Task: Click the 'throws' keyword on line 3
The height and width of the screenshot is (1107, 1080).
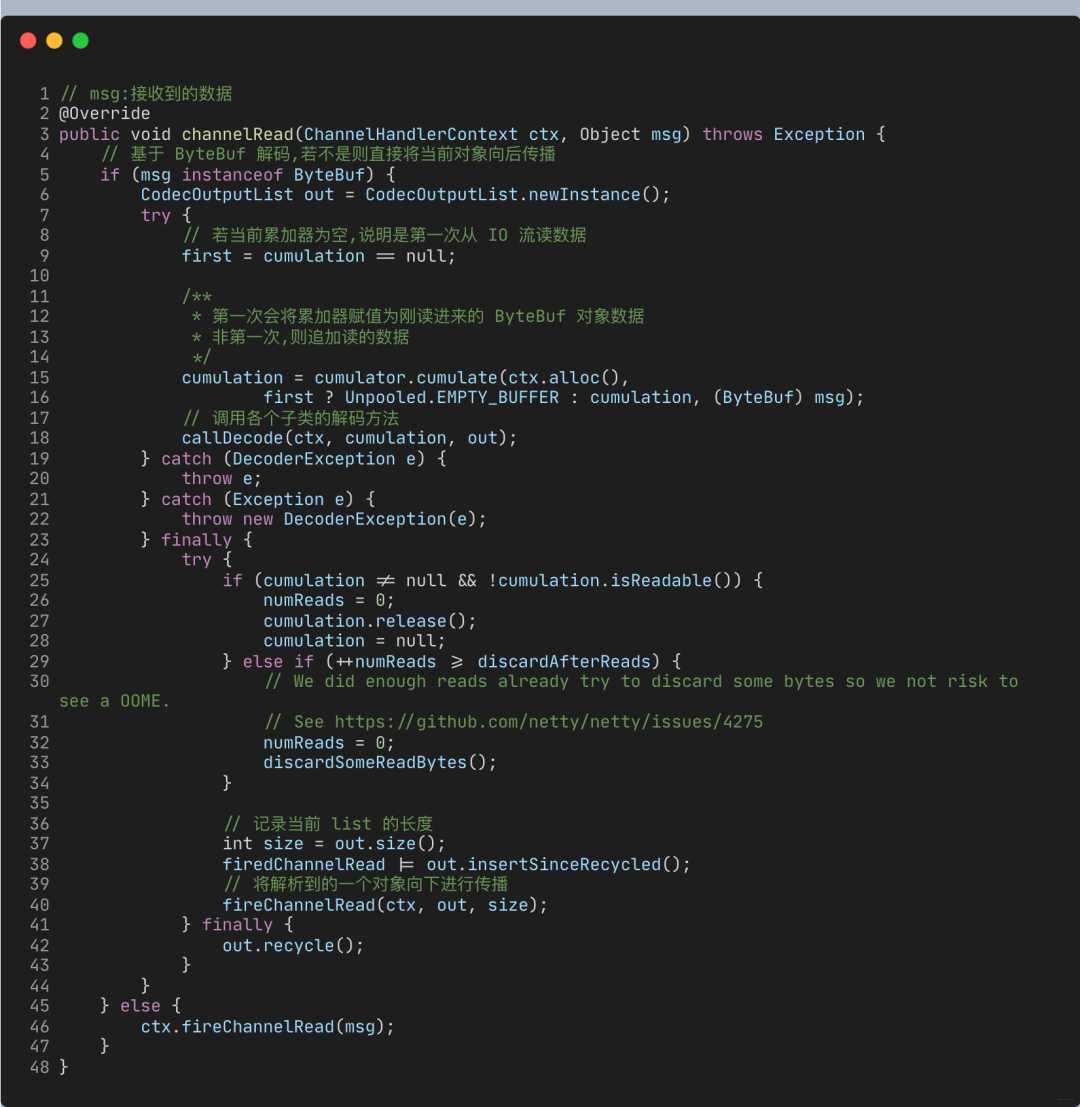Action: [733, 134]
